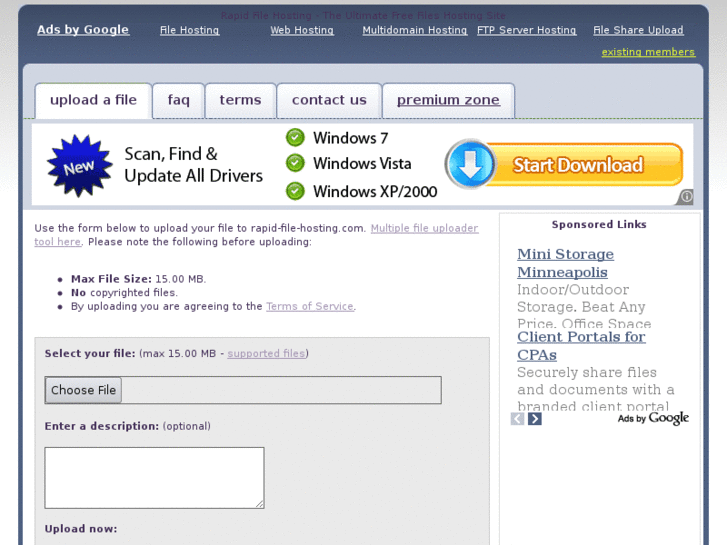Click the green check next to Windows 7

[x=295, y=137]
